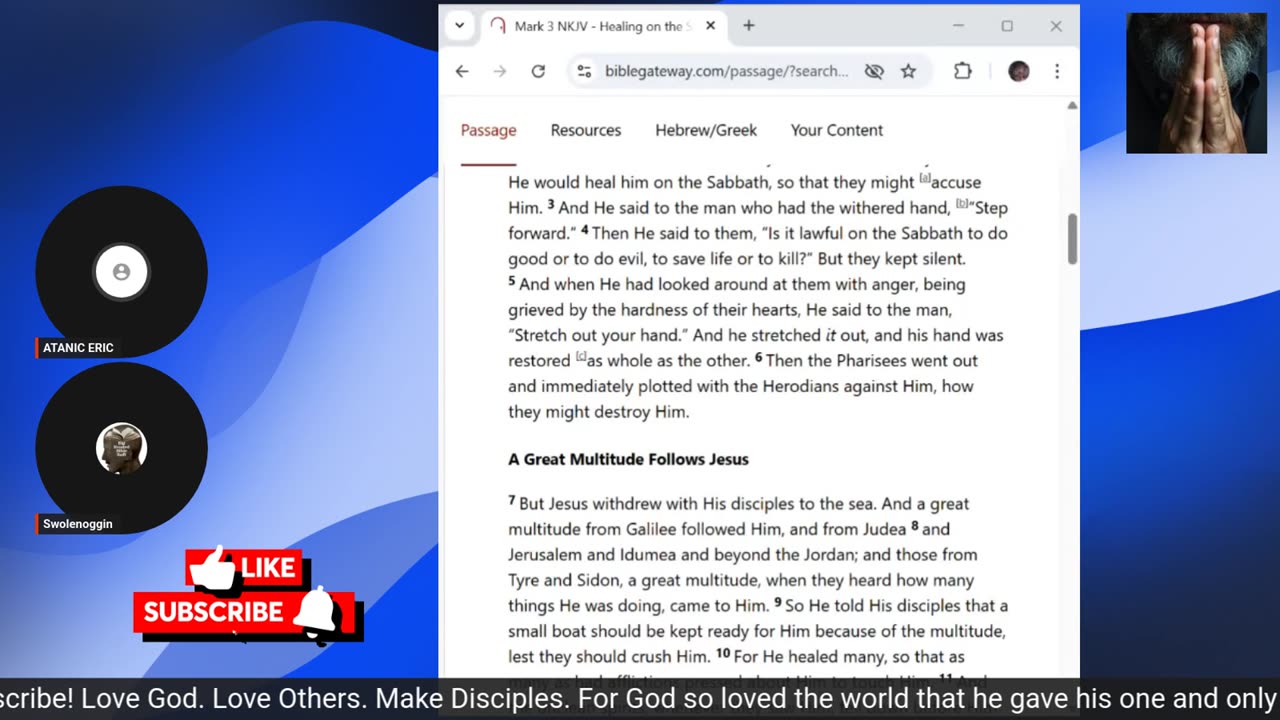Open the Chrome extensions puzzle icon
The height and width of the screenshot is (720, 1280).
963,71
